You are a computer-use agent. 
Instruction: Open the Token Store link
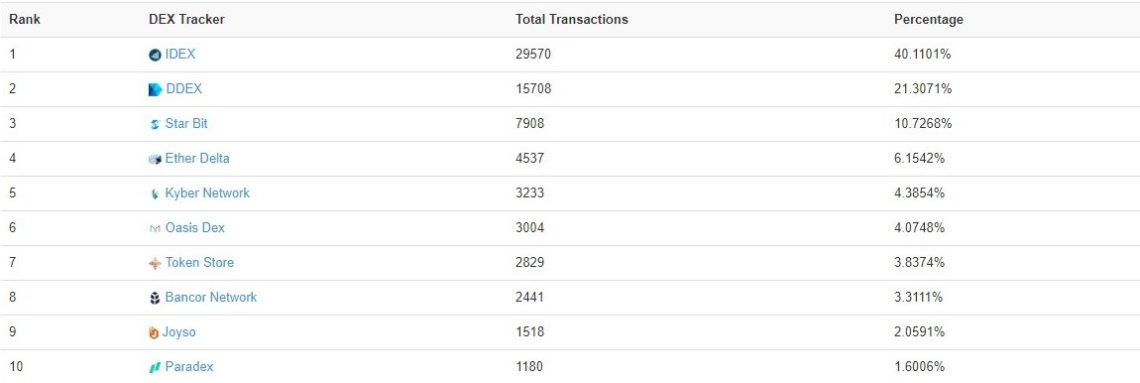[199, 262]
